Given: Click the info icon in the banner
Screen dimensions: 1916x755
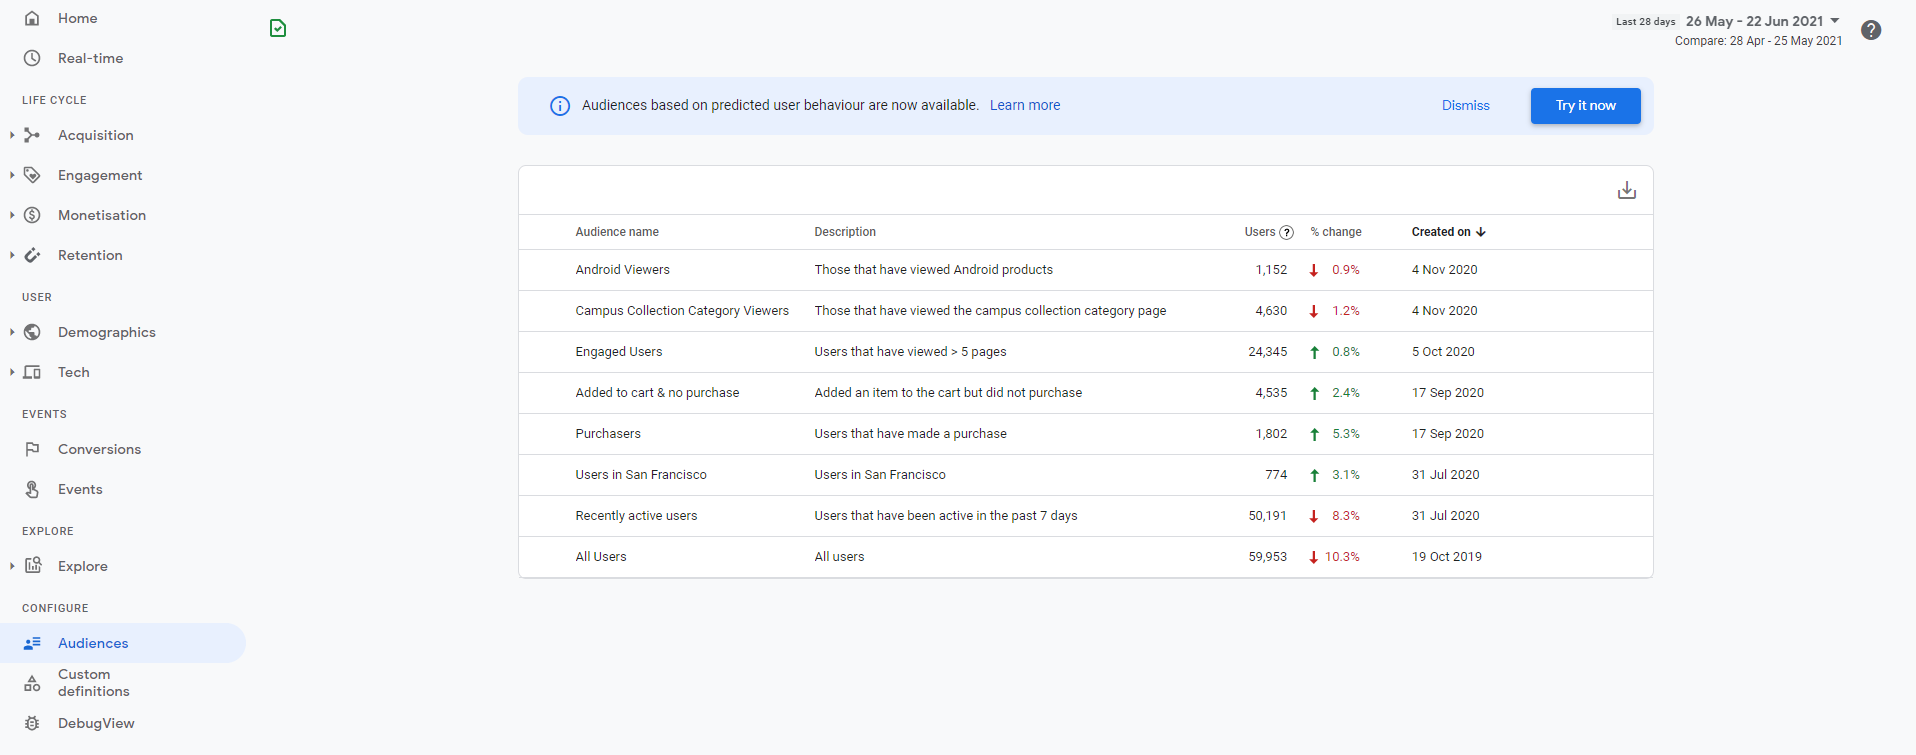Looking at the screenshot, I should (x=560, y=106).
